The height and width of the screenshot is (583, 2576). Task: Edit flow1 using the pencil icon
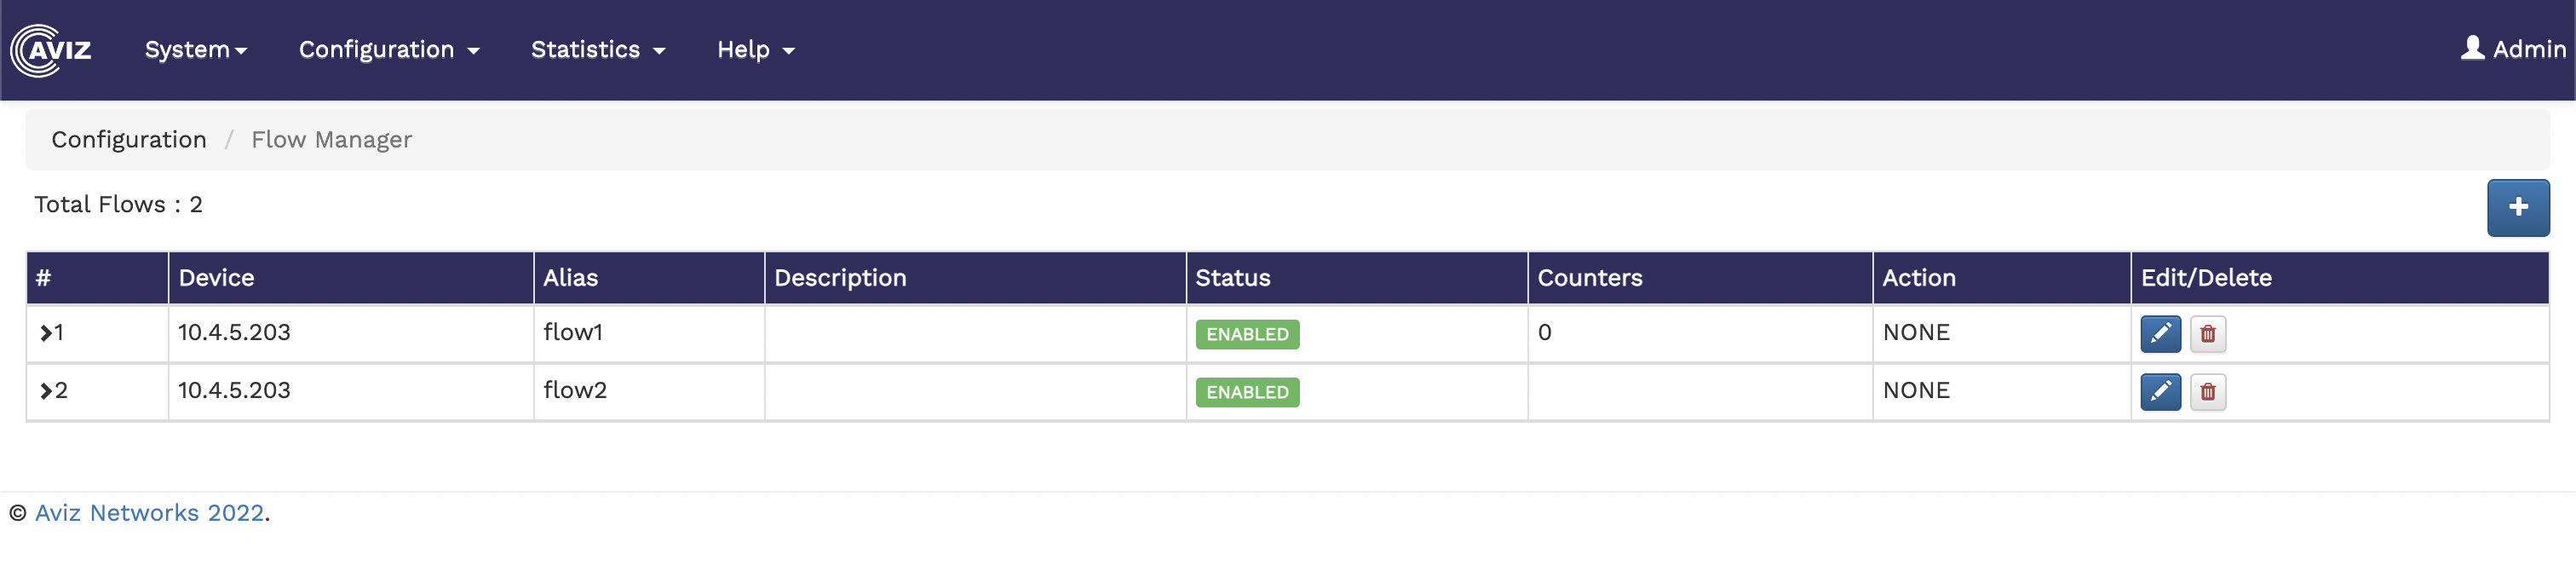[2159, 334]
